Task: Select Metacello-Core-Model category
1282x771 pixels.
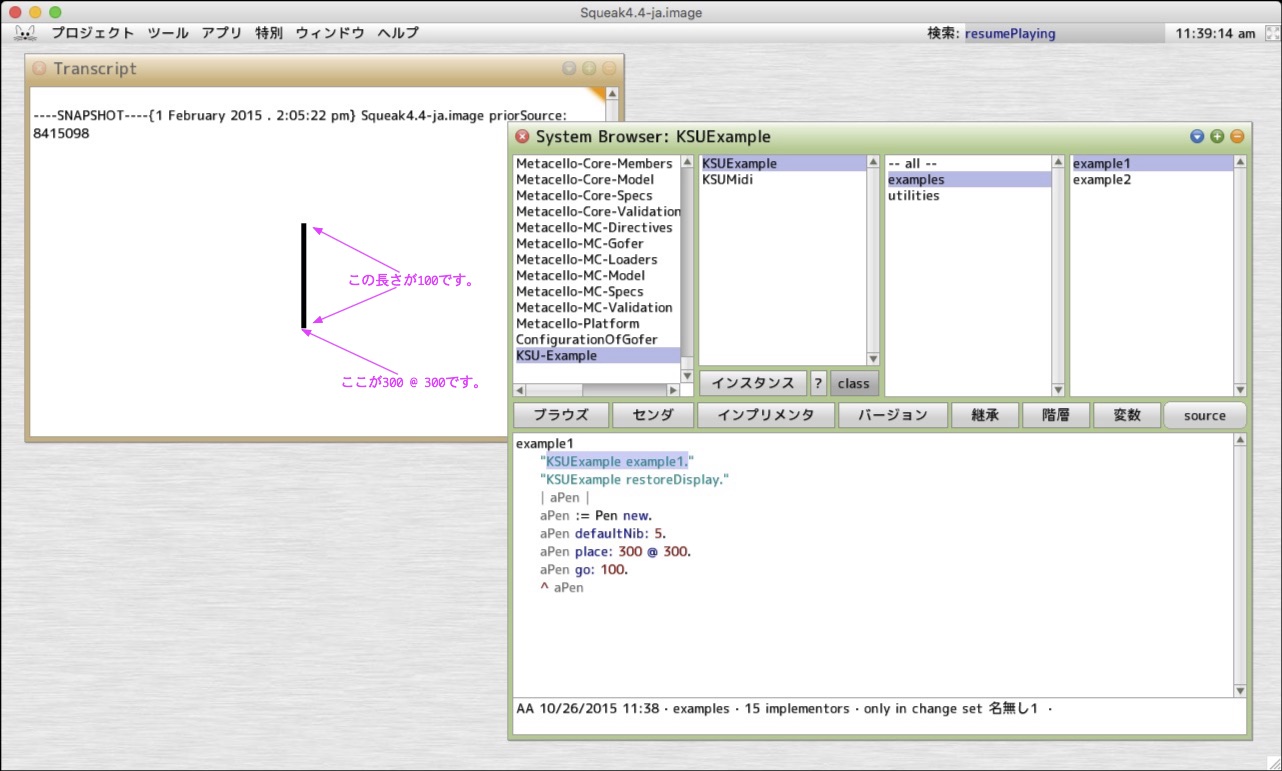Action: [597, 180]
